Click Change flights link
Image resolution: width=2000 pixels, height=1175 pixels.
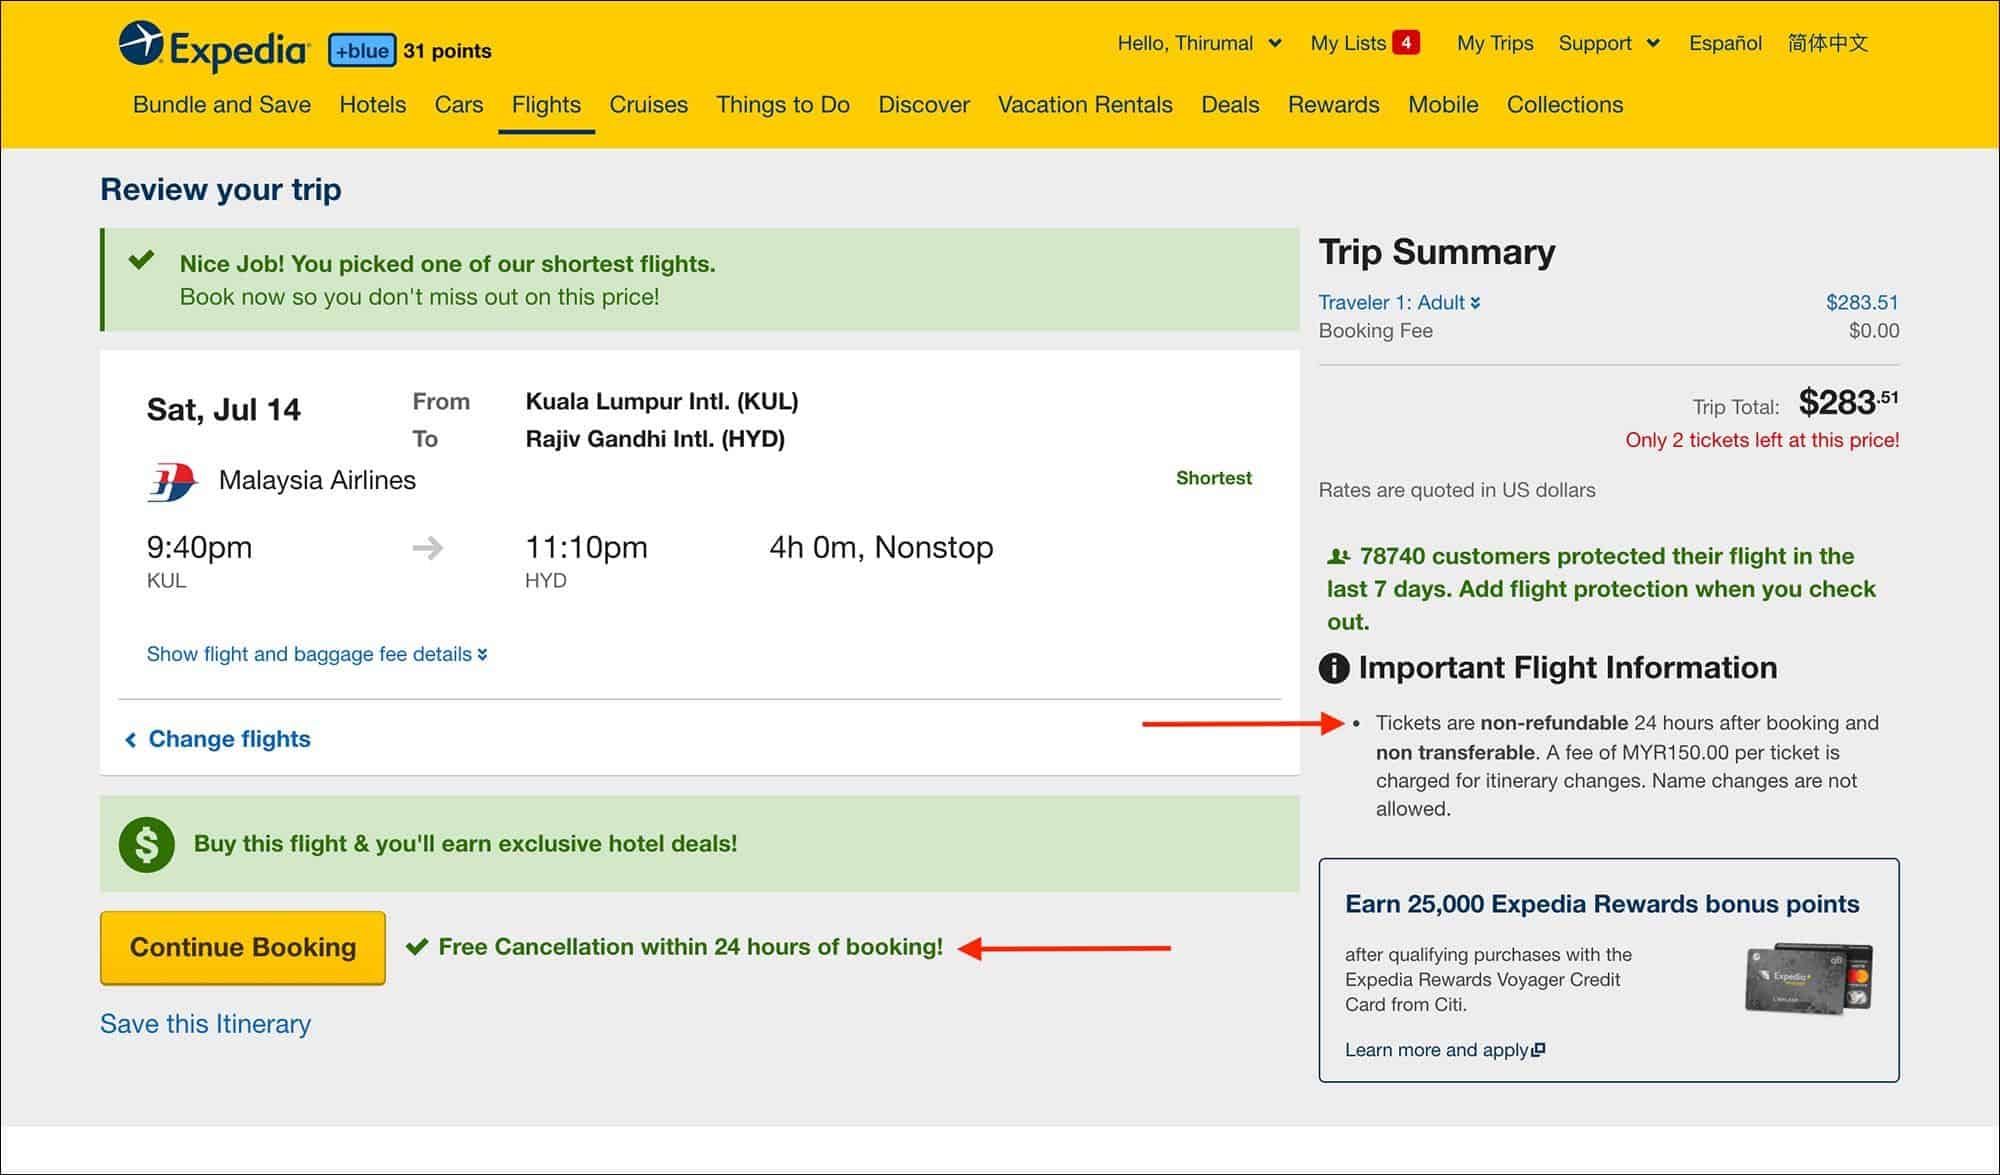(228, 737)
